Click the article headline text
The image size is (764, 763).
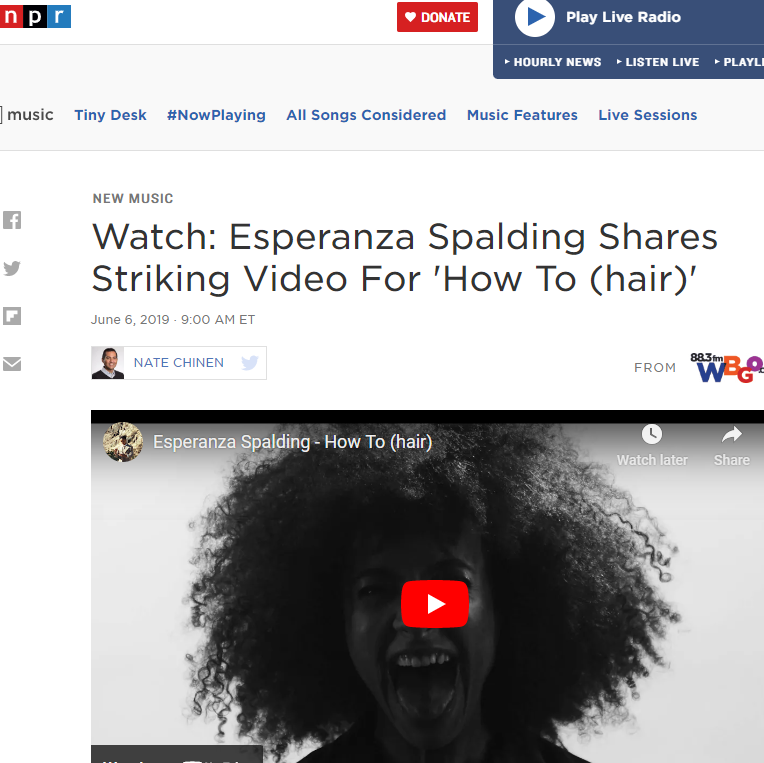tap(404, 257)
